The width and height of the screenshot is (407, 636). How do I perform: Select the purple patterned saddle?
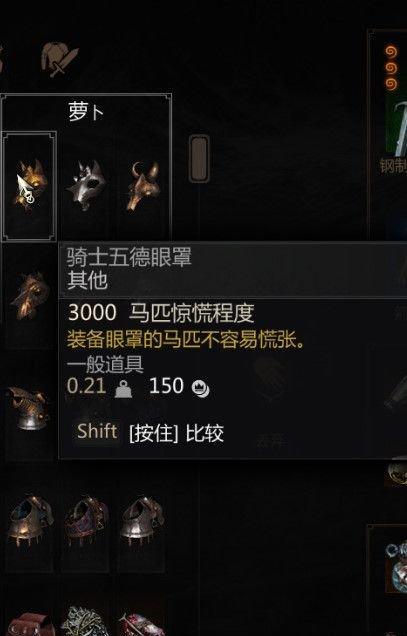86,520
